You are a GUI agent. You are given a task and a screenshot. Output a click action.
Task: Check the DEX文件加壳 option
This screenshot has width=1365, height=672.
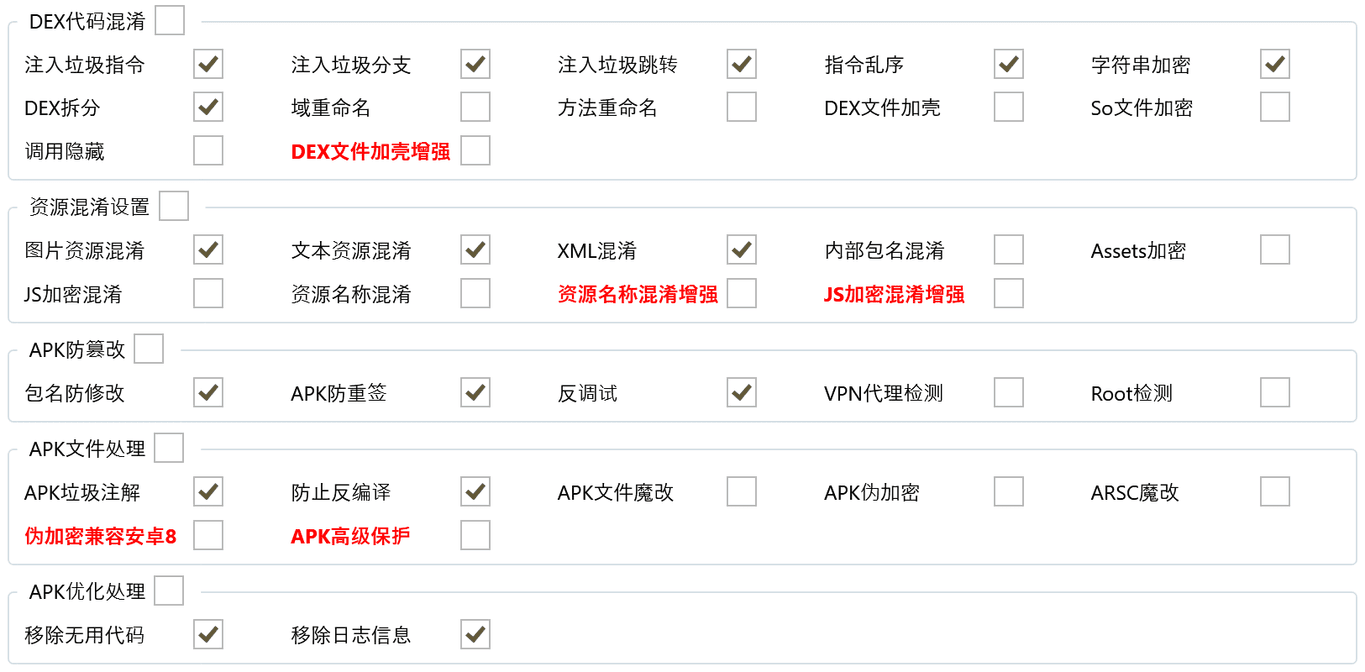click(1008, 107)
